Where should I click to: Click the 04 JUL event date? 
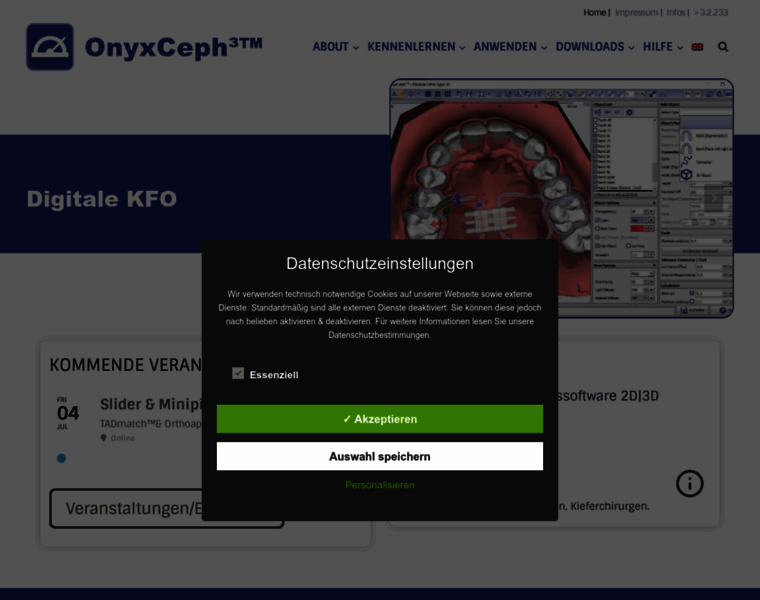click(x=67, y=413)
